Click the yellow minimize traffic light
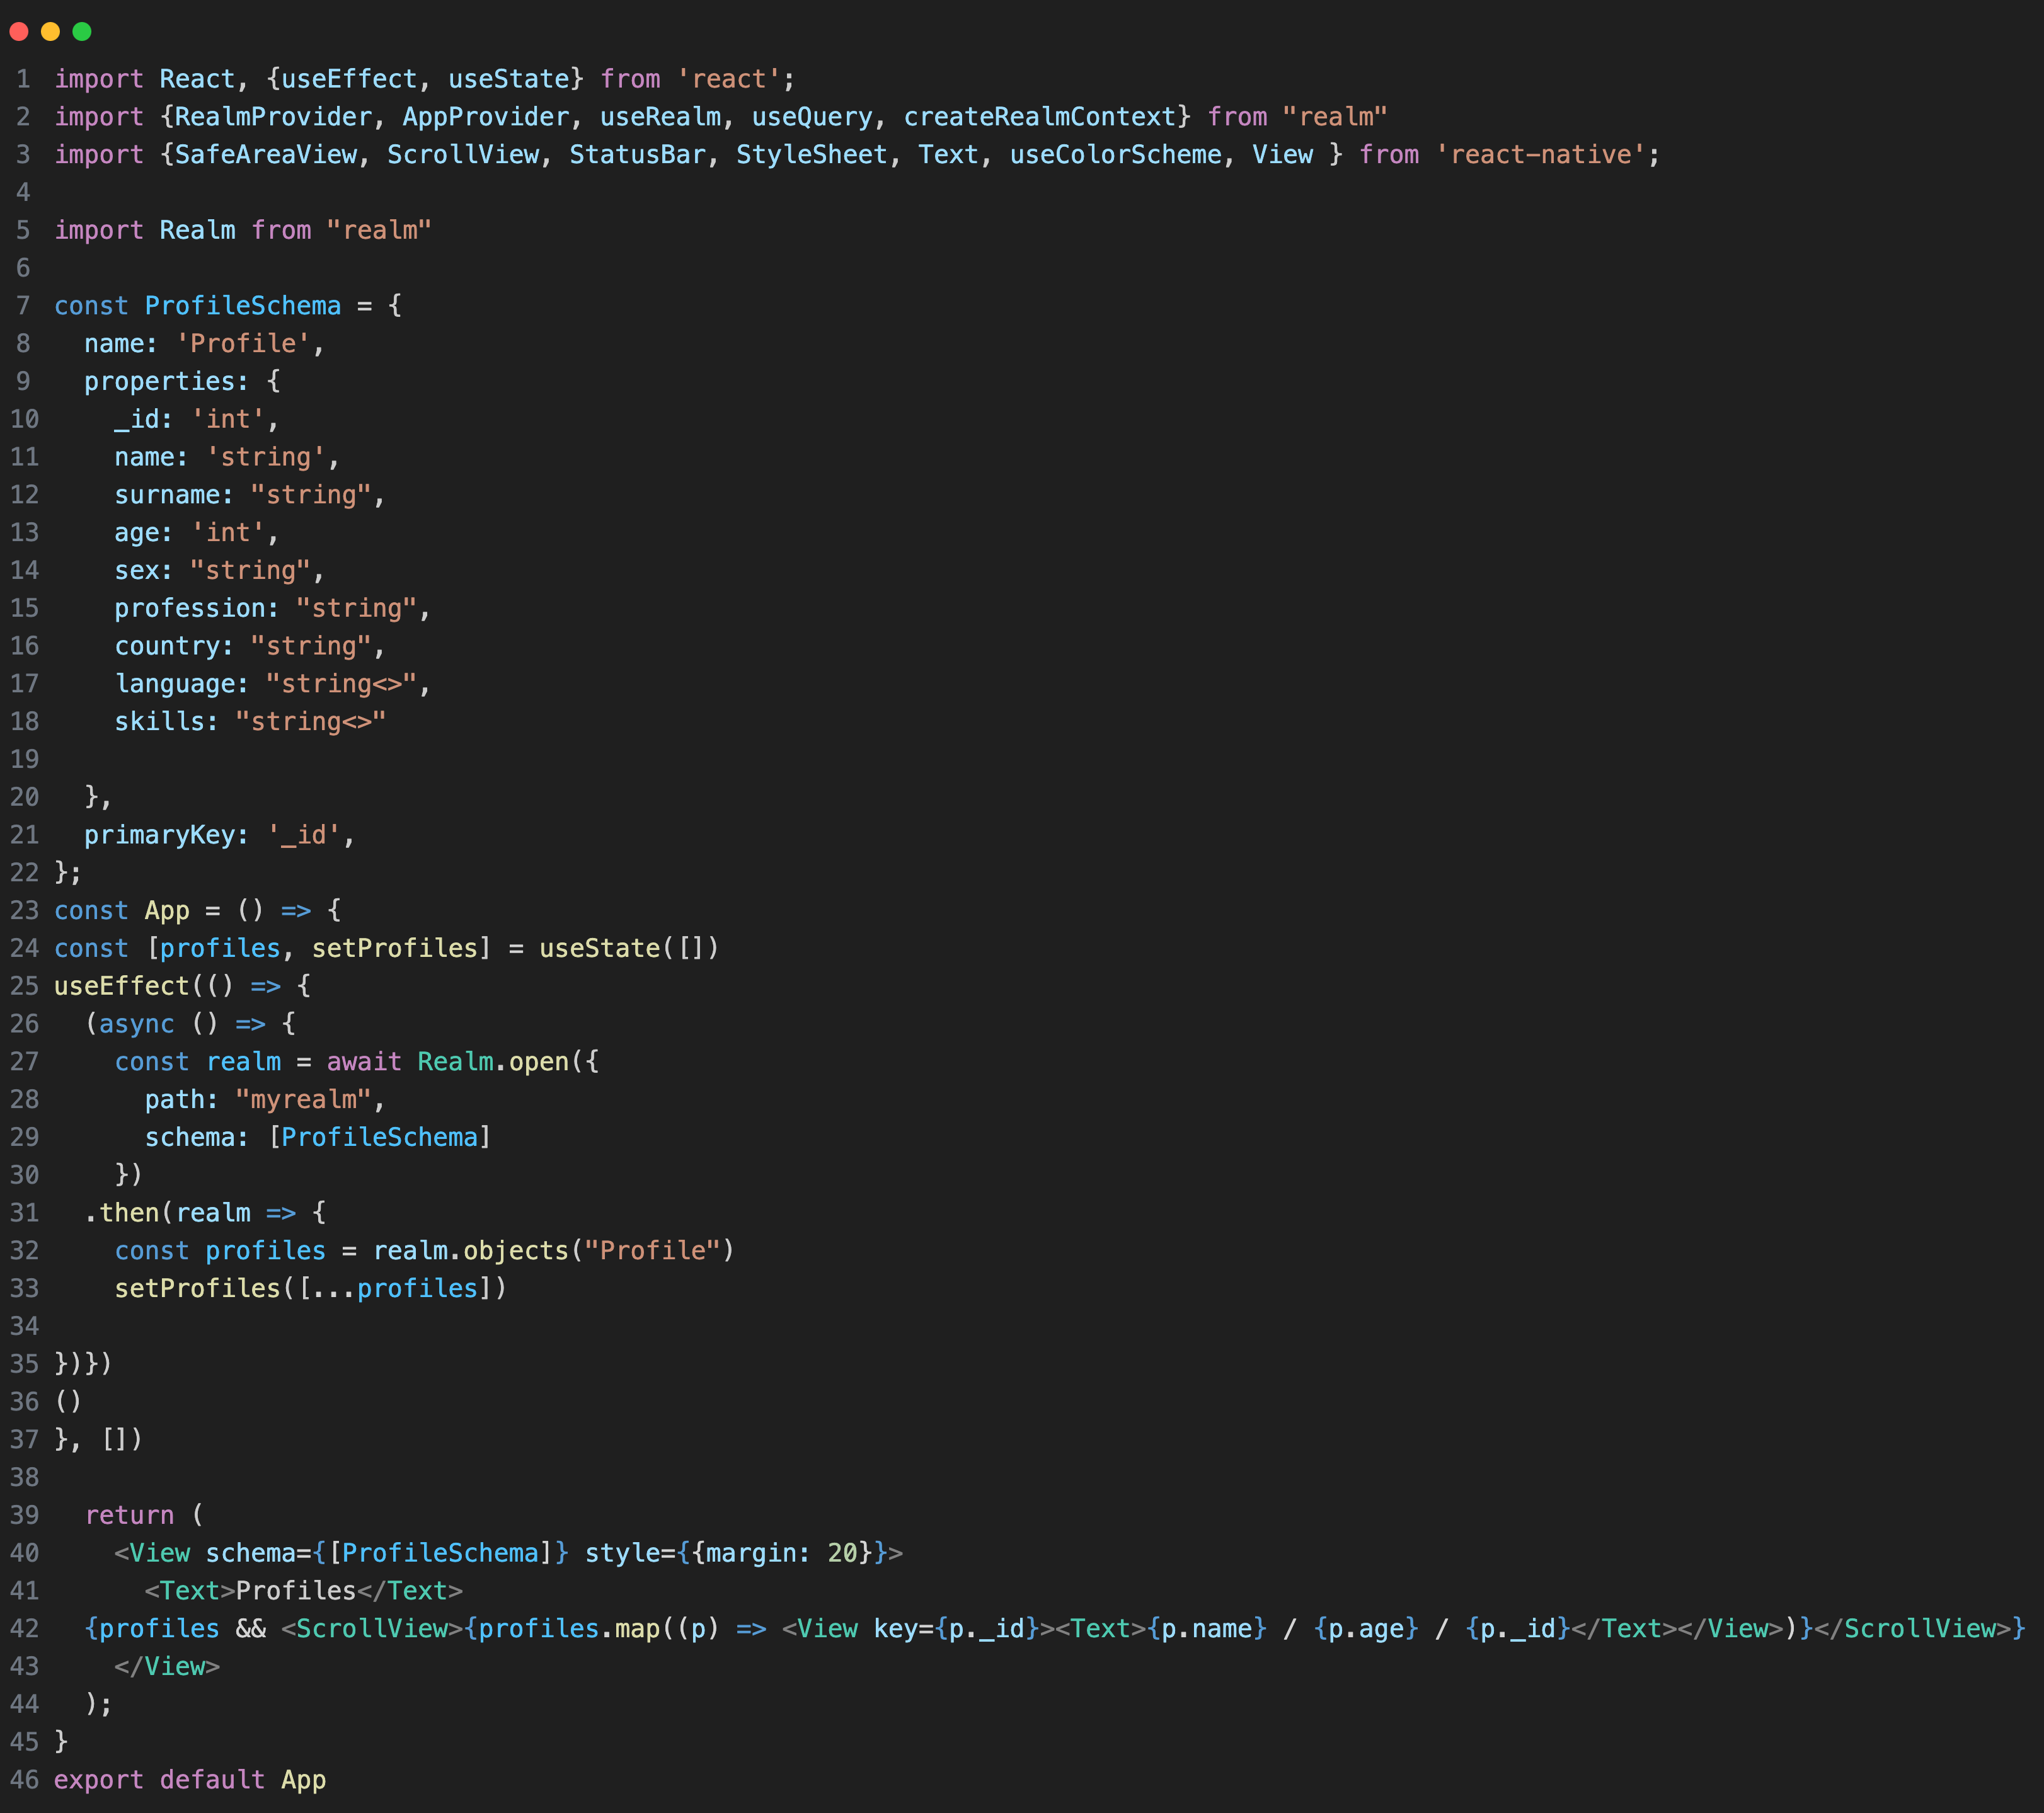This screenshot has height=1813, width=2044. coord(51,32)
